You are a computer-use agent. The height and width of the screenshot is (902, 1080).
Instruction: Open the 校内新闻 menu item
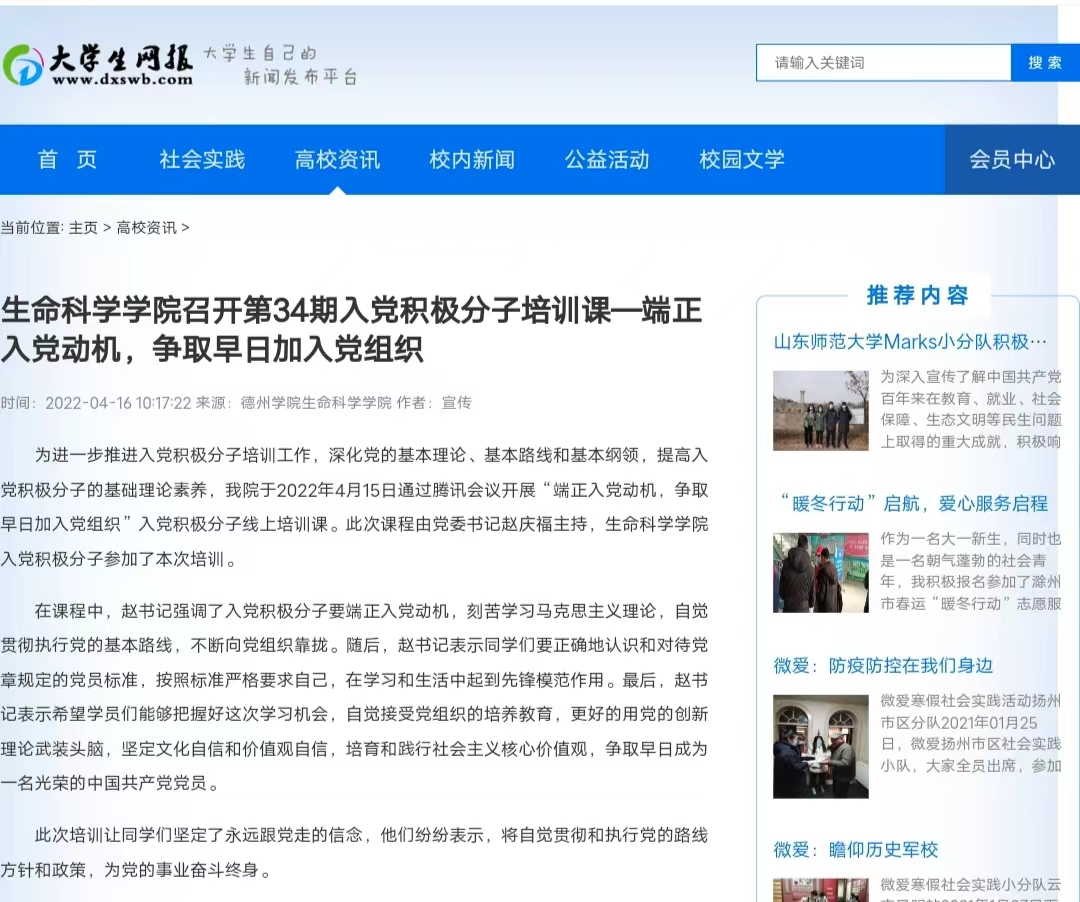(472, 160)
